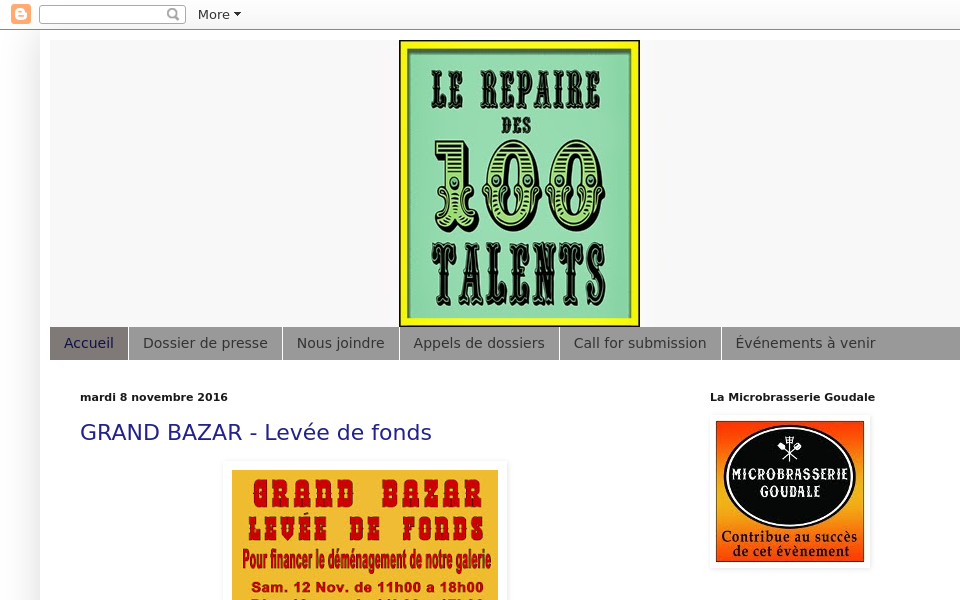Open the Dossier de presse page
Screen dimensions: 960x600
pos(205,343)
